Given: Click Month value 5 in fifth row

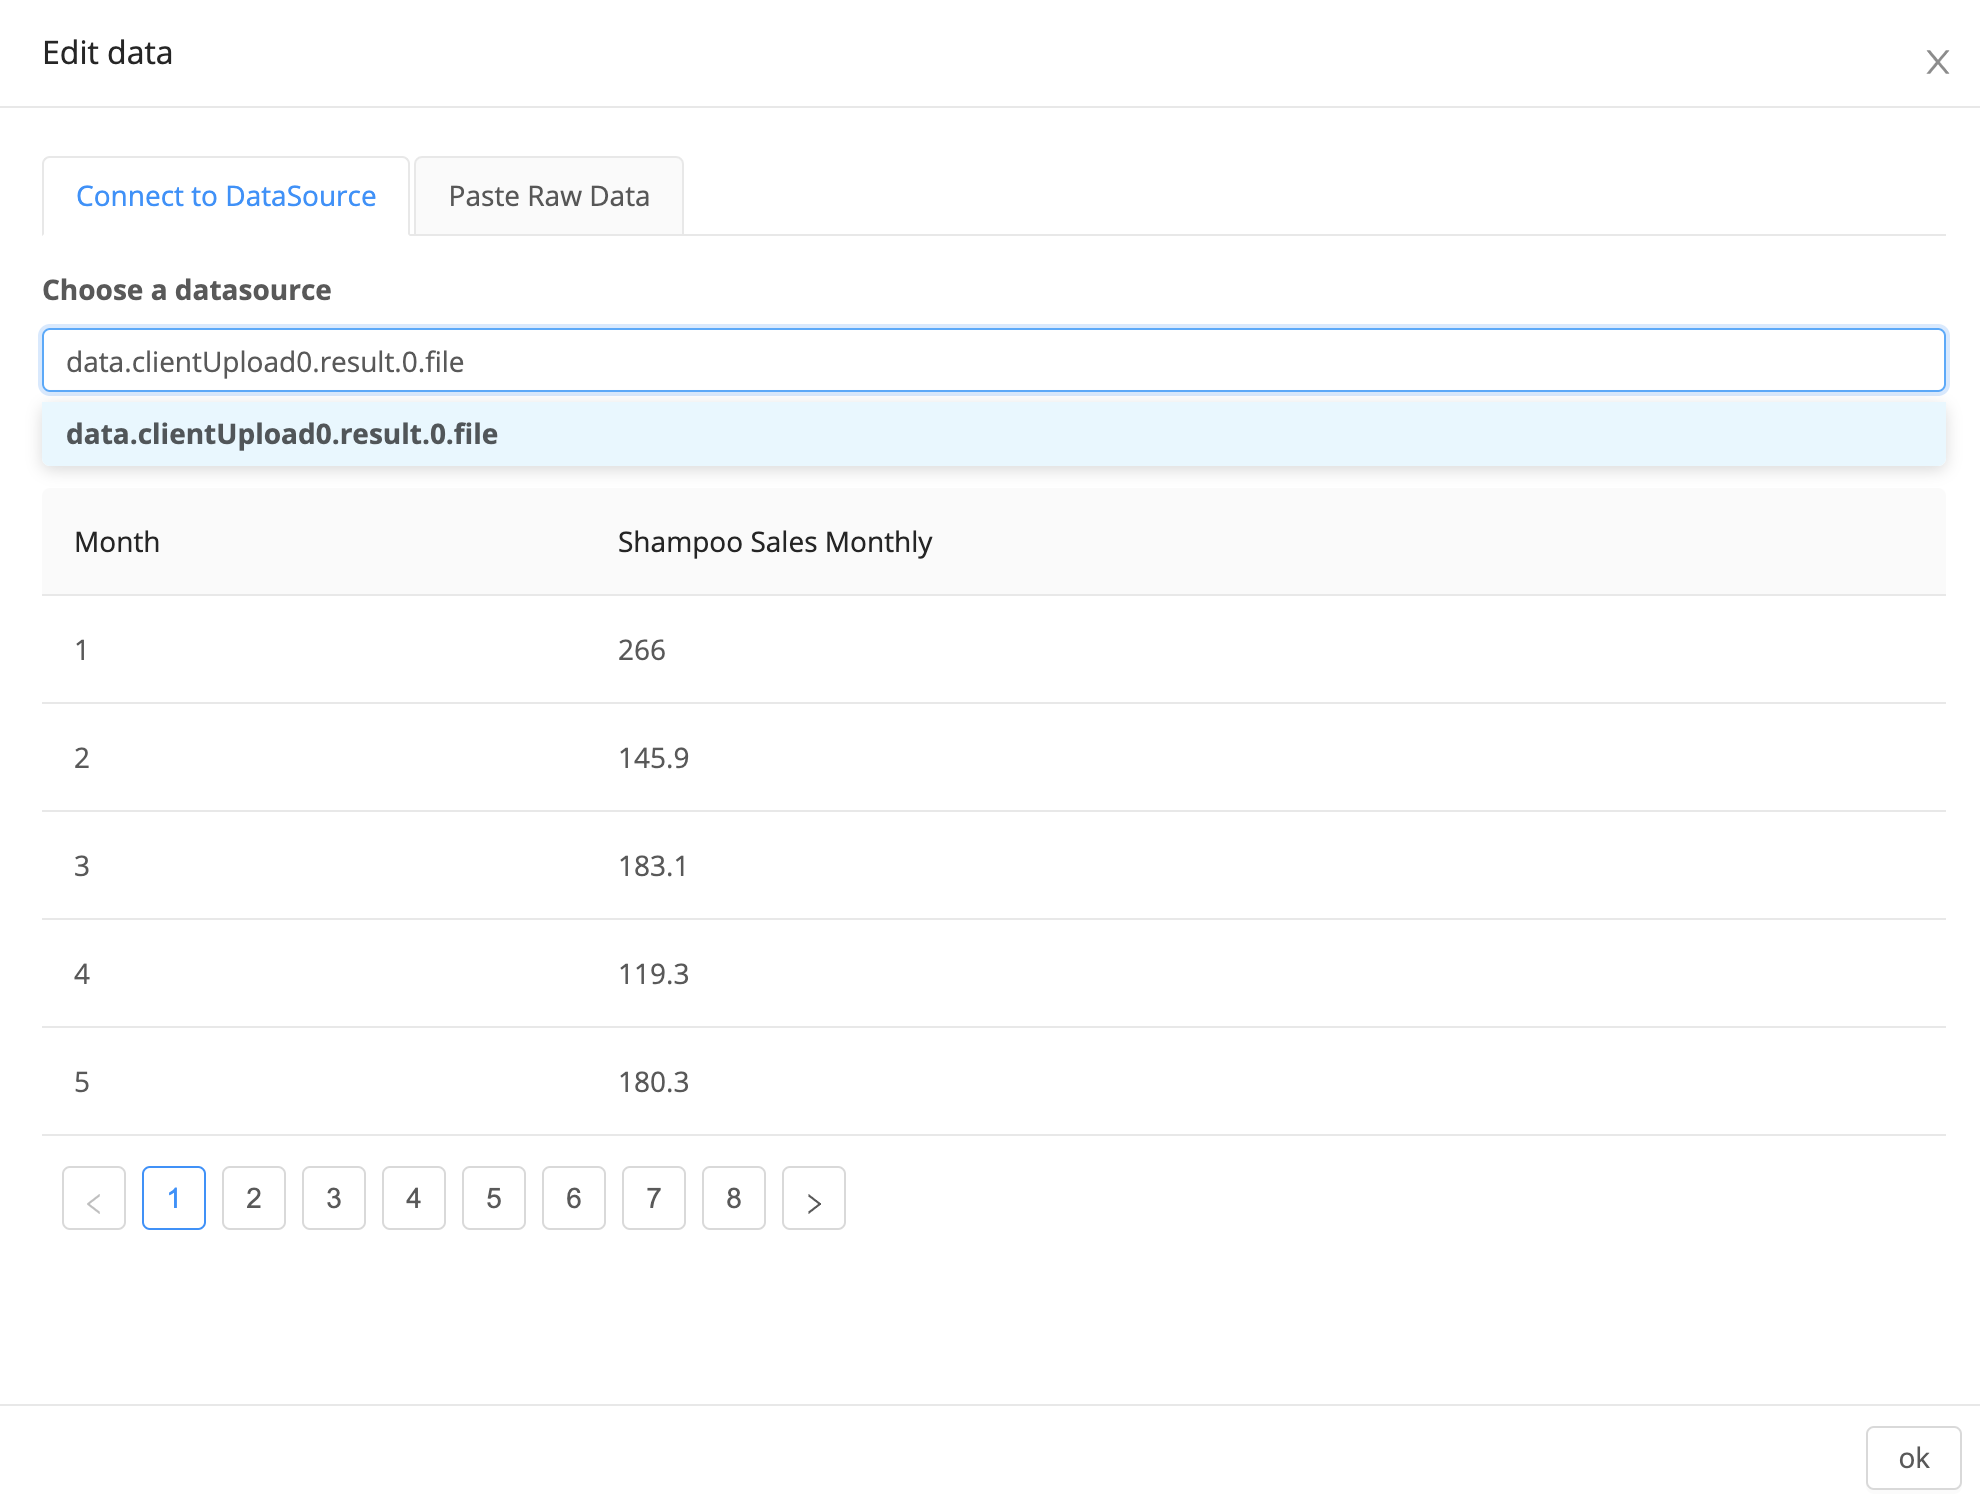Looking at the screenshot, I should click(82, 1082).
